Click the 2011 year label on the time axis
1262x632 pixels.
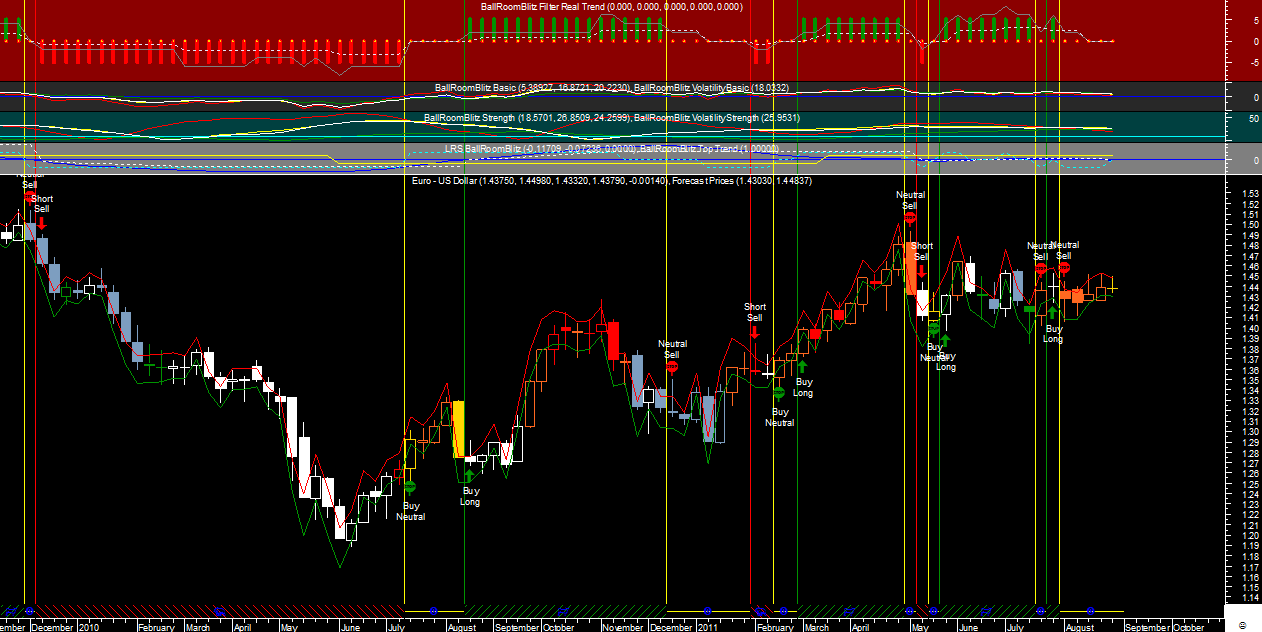point(707,627)
